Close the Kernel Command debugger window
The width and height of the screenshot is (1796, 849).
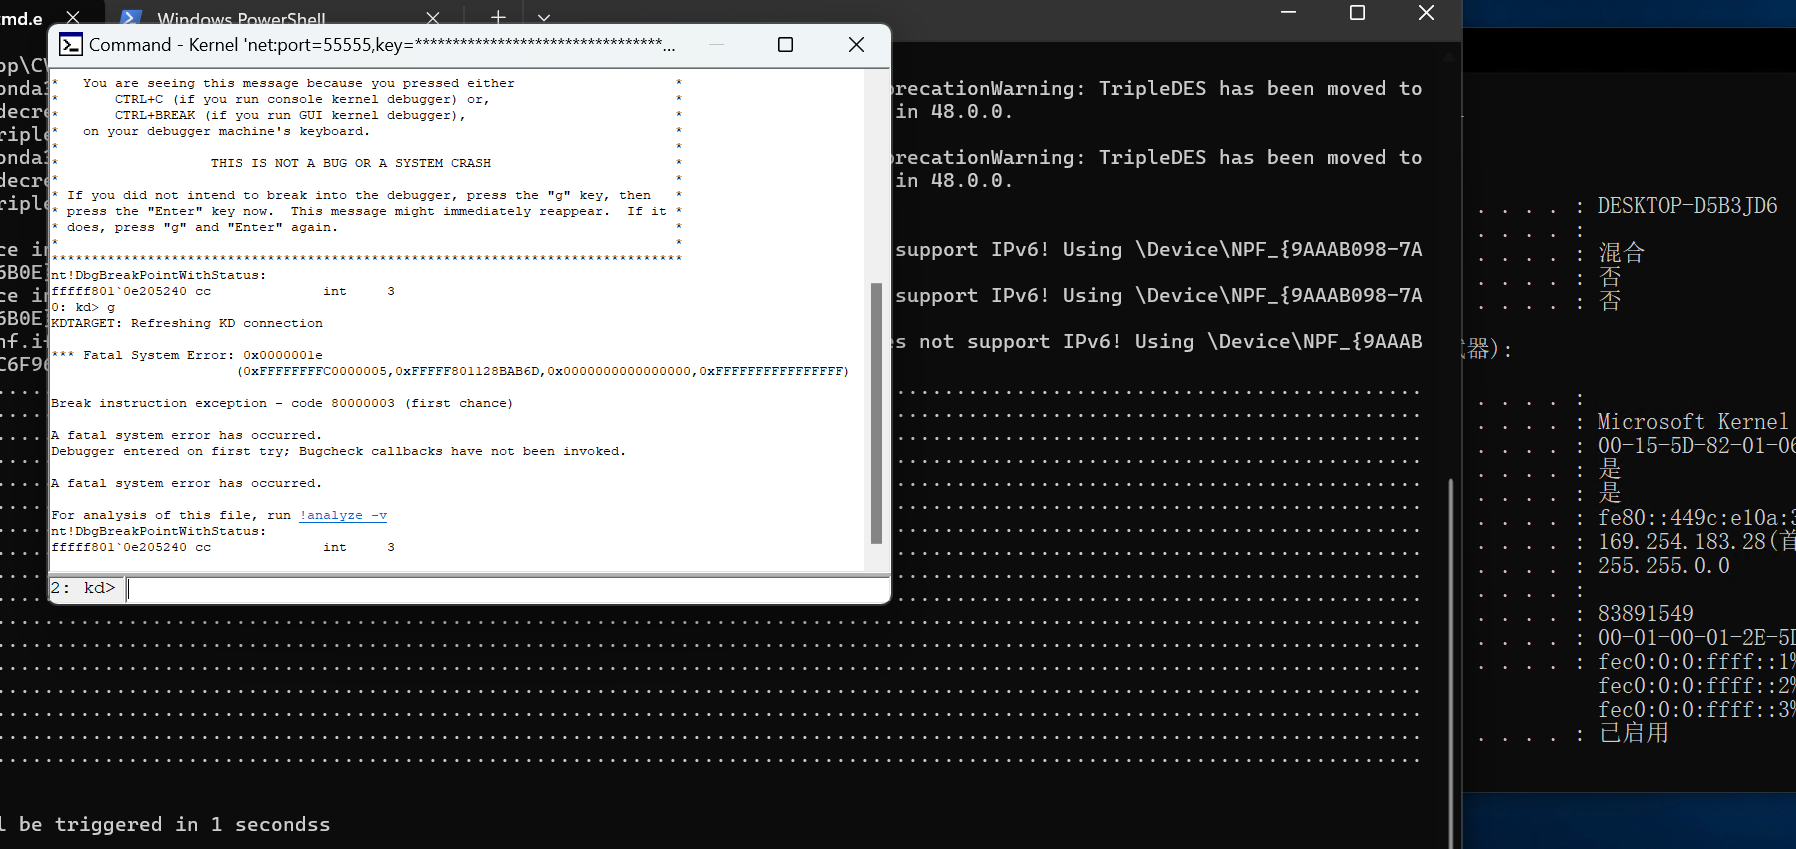pyautogui.click(x=856, y=45)
